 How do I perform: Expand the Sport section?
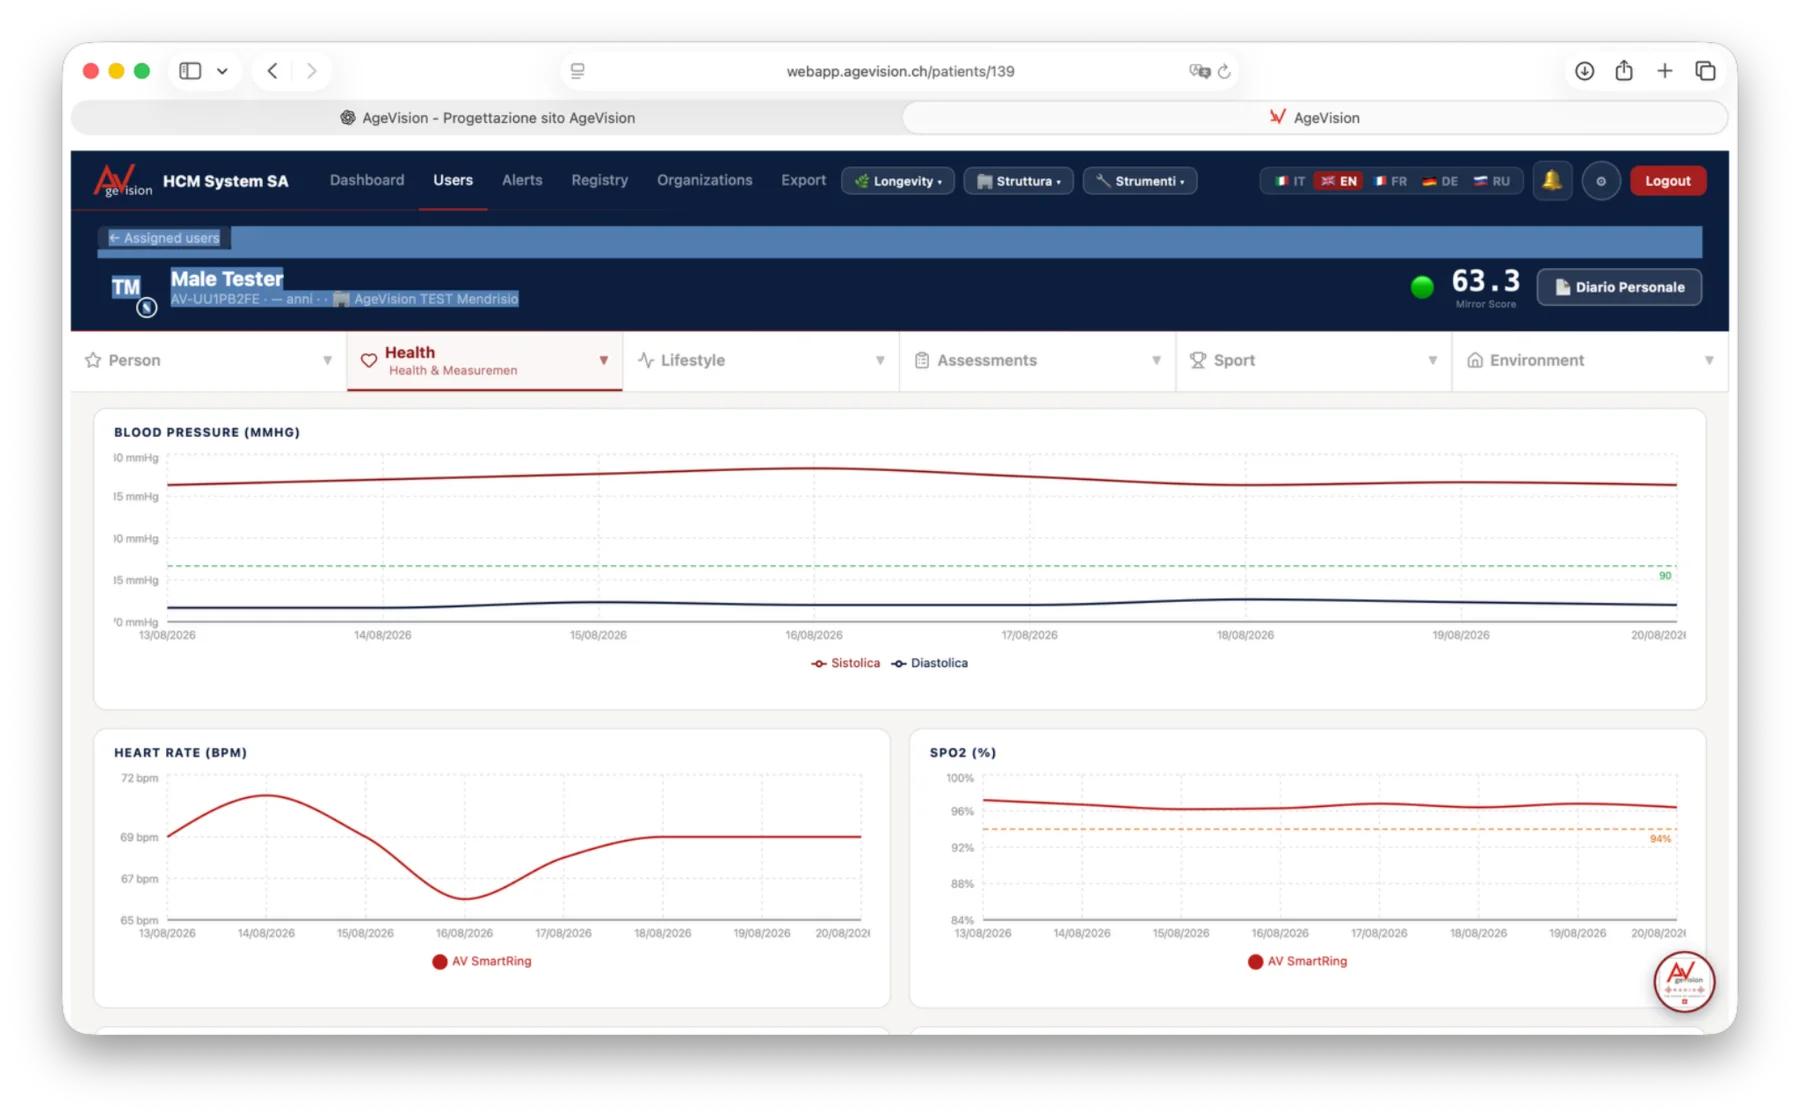pos(1314,360)
